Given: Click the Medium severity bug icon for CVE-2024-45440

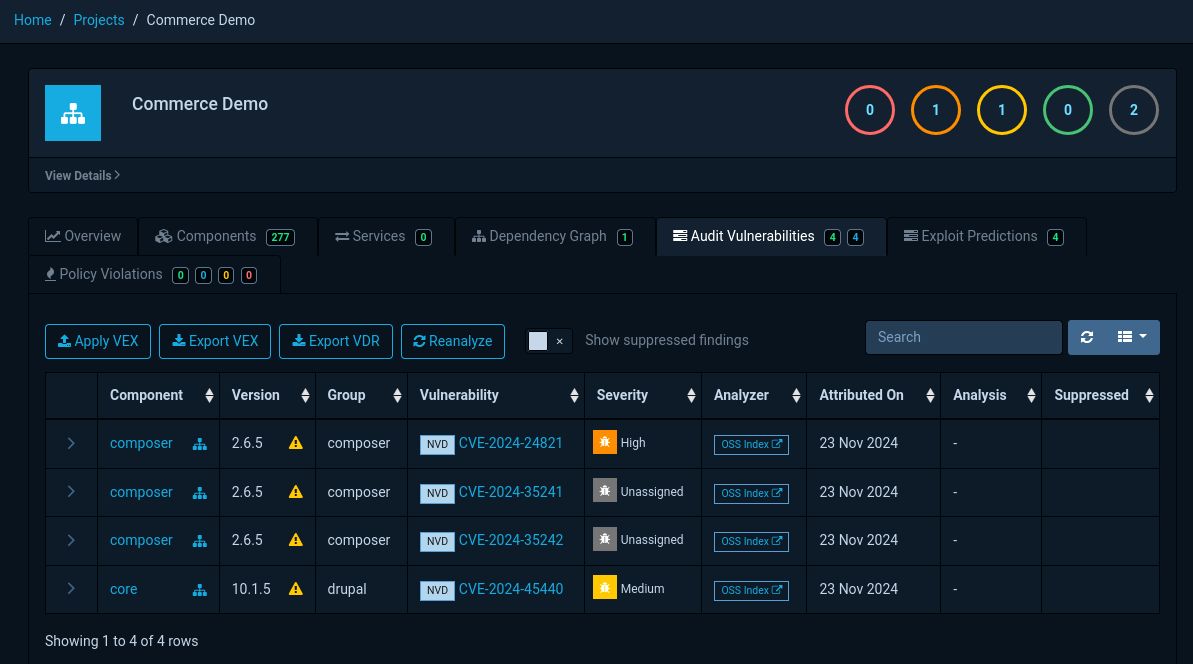Looking at the screenshot, I should tap(605, 587).
